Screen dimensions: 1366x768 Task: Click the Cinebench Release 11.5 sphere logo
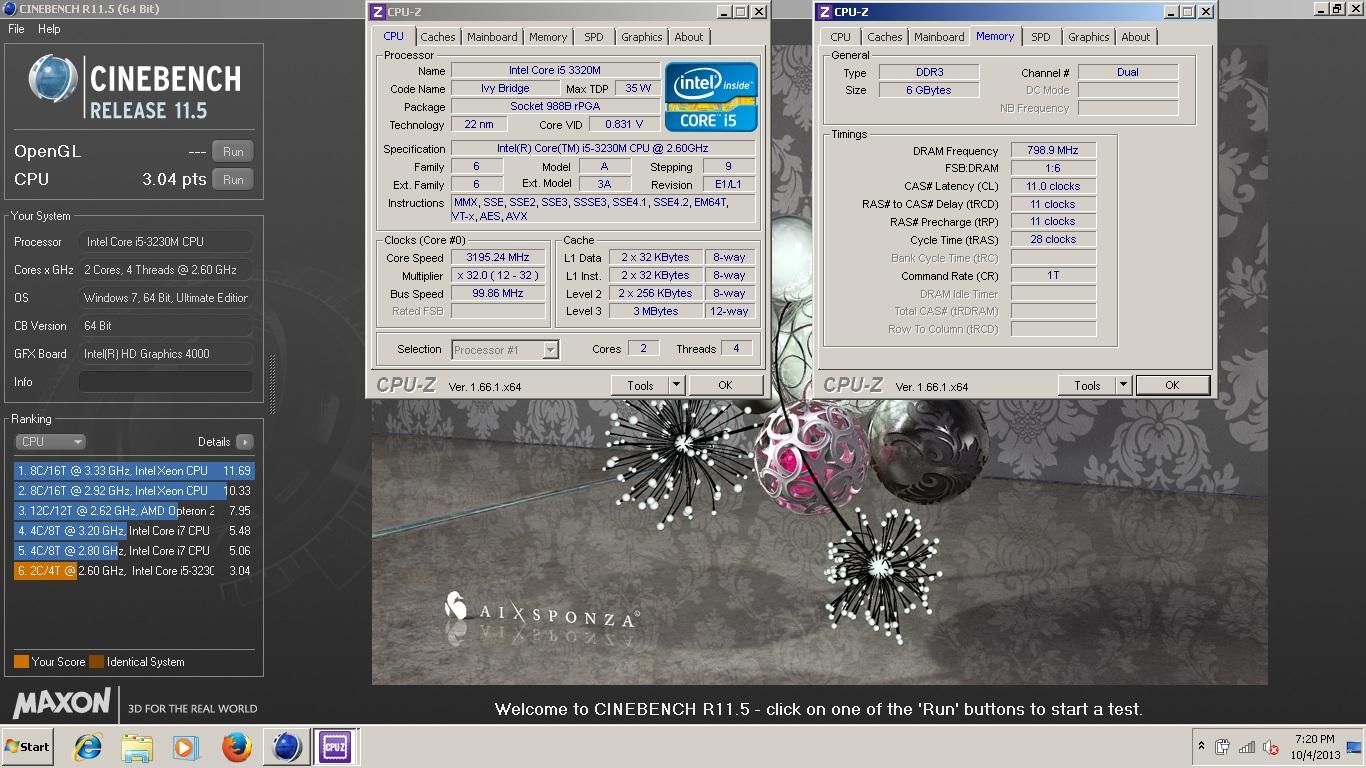point(53,80)
